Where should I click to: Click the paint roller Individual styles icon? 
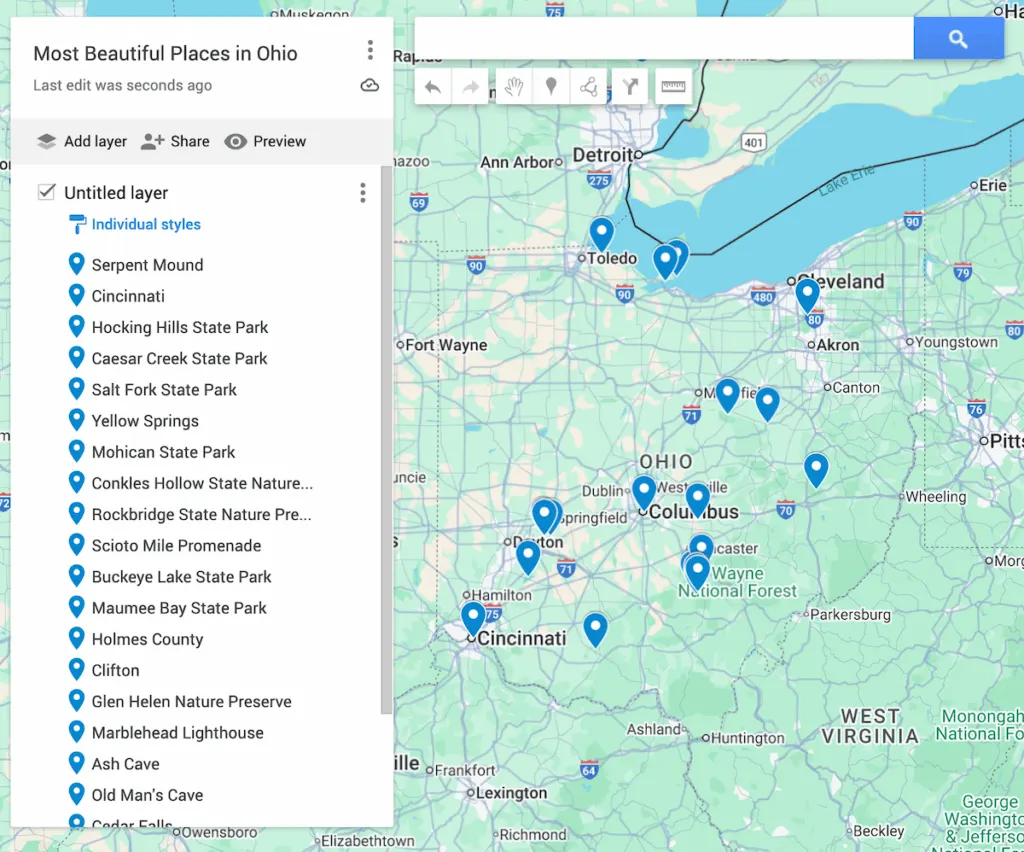tap(77, 225)
